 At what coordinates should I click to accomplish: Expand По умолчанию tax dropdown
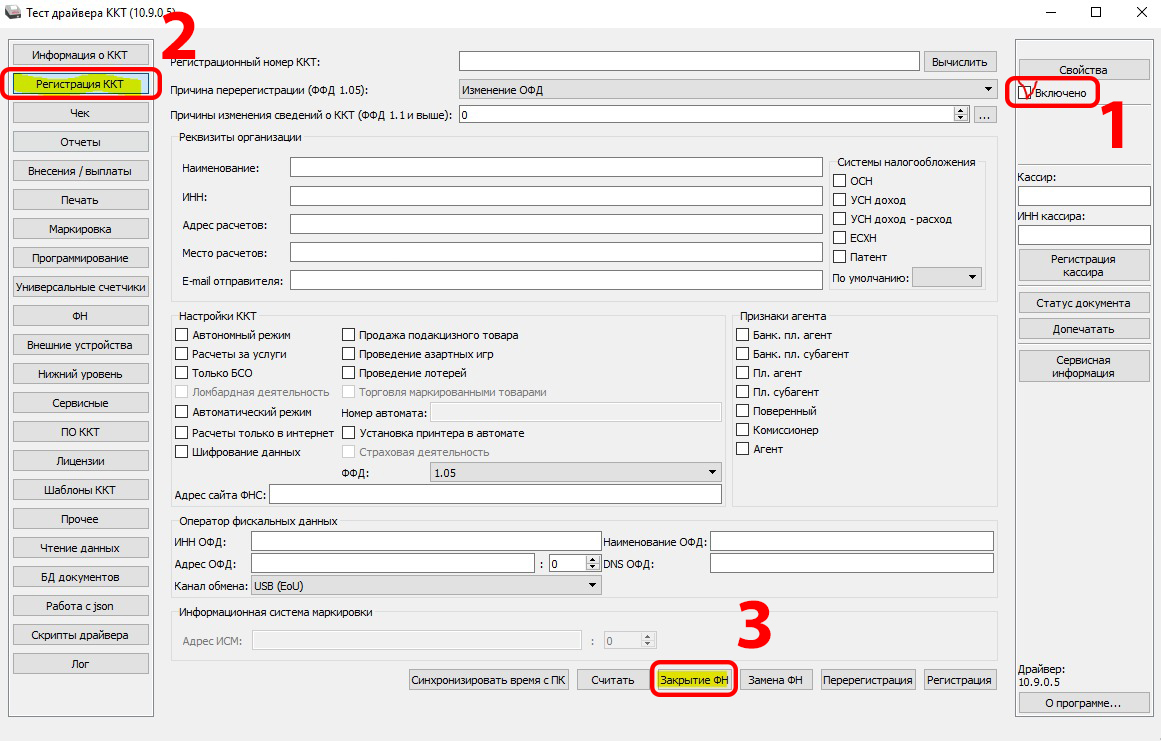click(972, 277)
